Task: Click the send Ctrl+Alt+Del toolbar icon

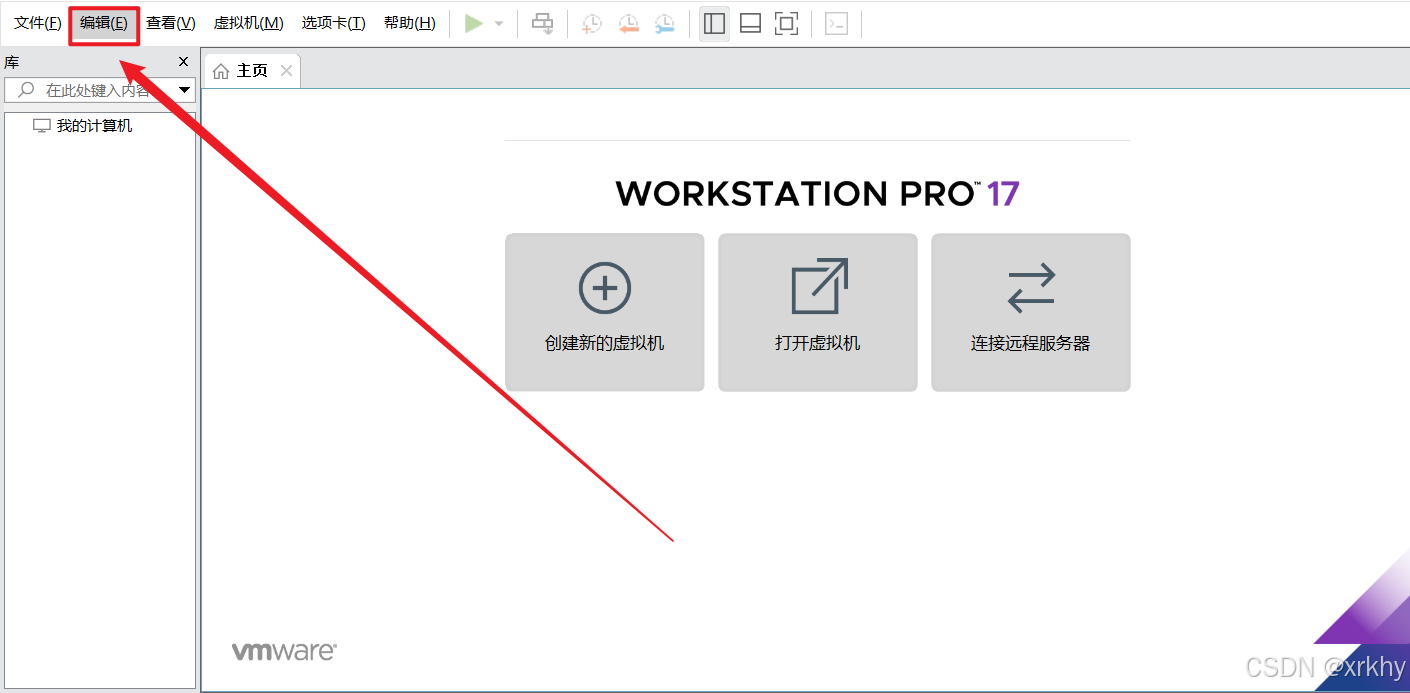Action: (x=542, y=23)
